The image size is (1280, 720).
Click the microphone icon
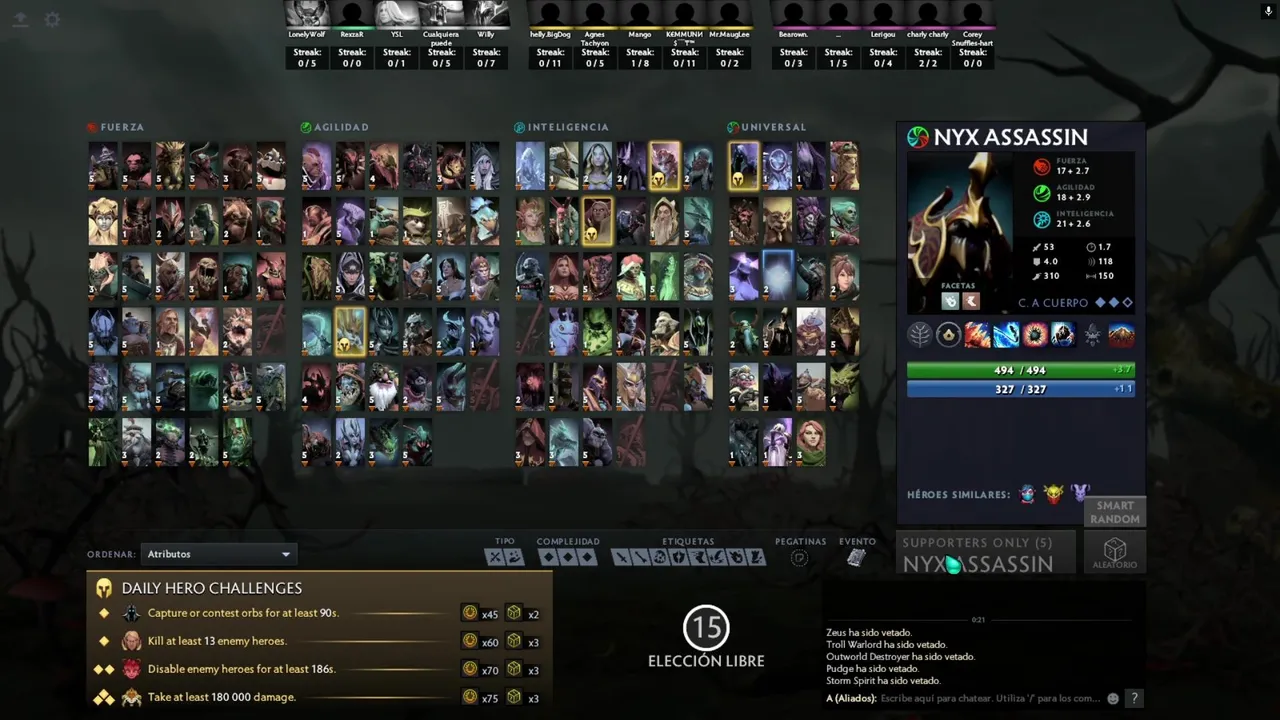tap(1269, 12)
